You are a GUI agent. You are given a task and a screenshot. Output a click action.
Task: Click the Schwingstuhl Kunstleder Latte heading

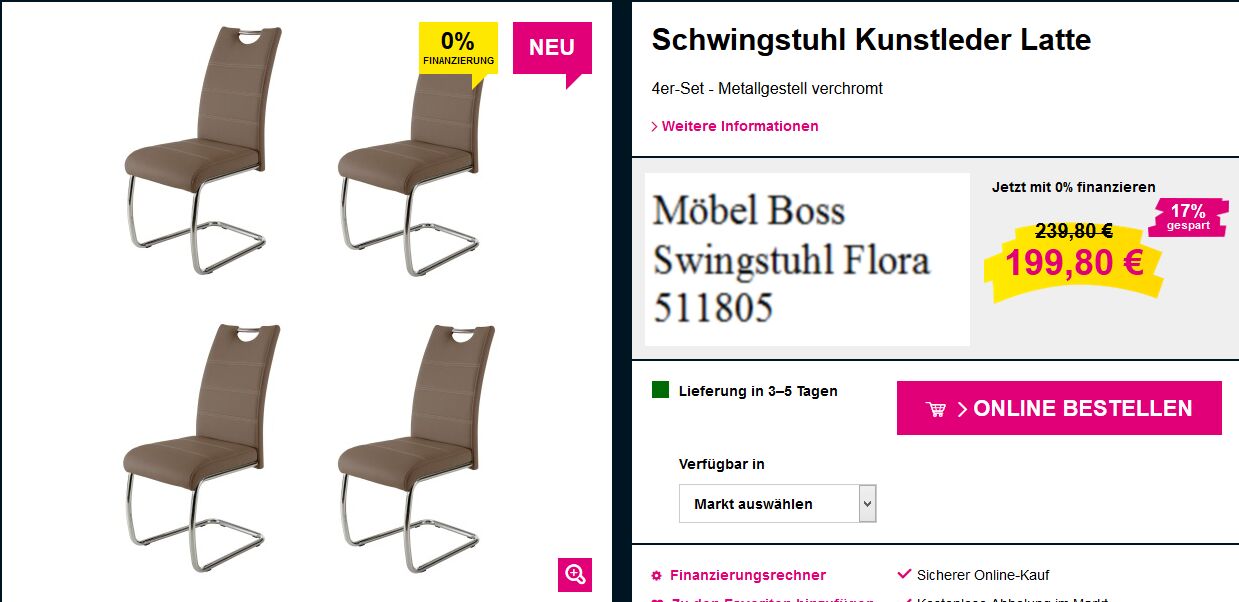[x=871, y=40]
